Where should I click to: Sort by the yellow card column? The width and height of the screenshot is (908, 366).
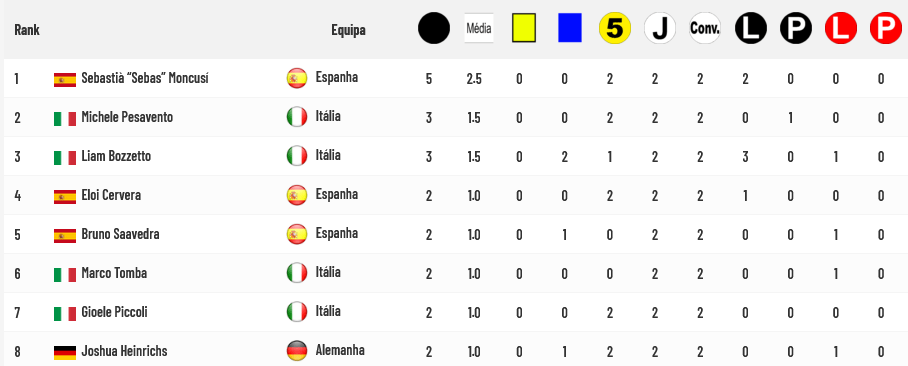pyautogui.click(x=524, y=28)
